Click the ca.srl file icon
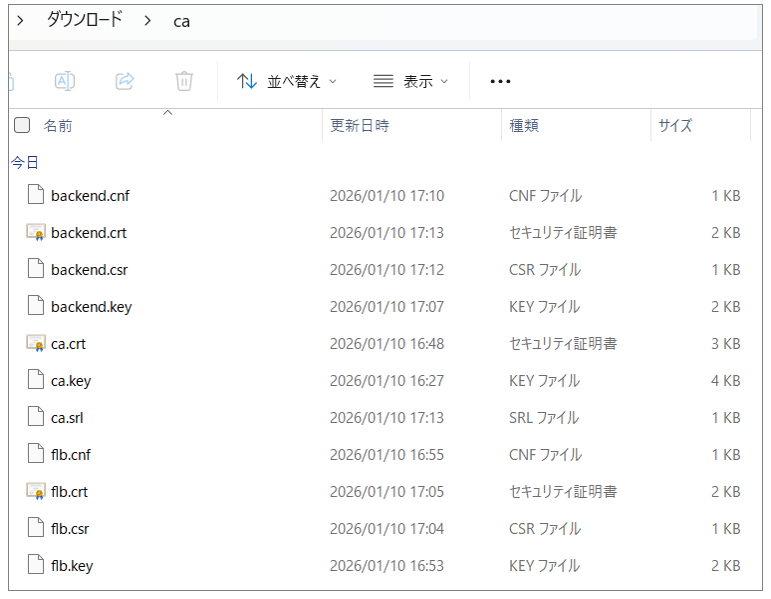 36,418
